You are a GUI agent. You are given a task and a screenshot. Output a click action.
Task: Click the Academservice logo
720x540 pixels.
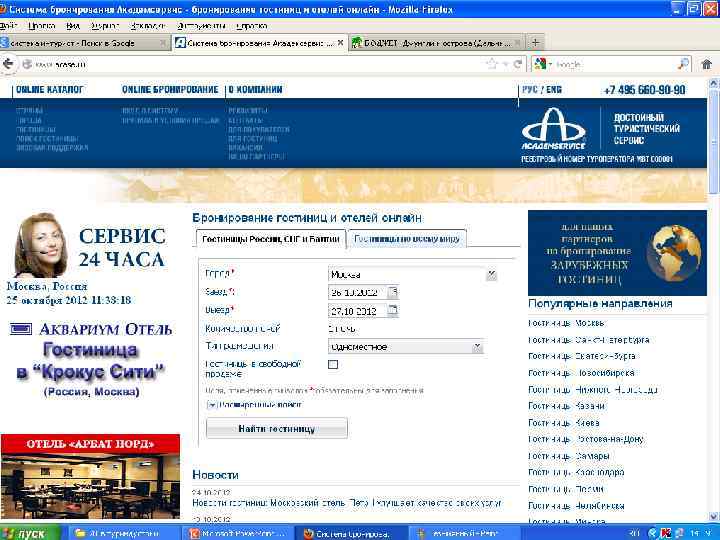(x=553, y=129)
